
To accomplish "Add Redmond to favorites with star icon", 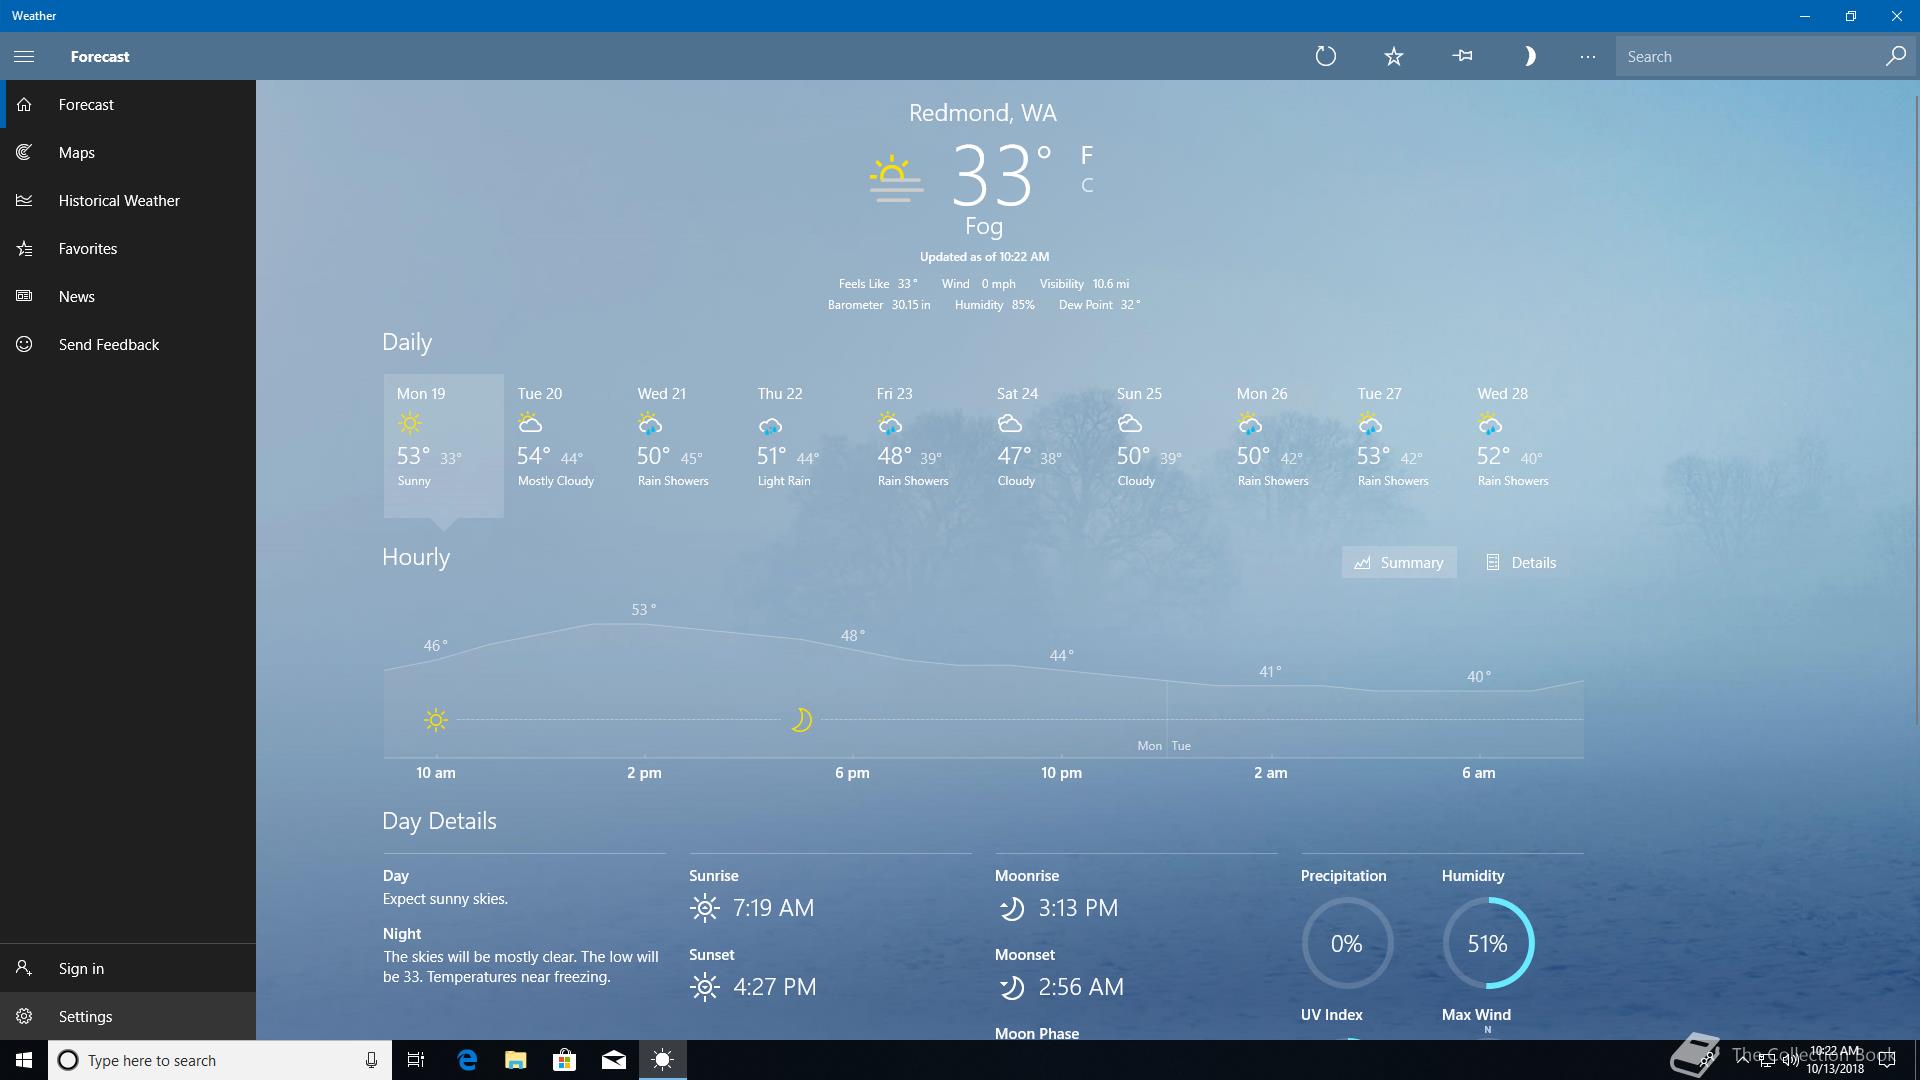I will 1394,56.
